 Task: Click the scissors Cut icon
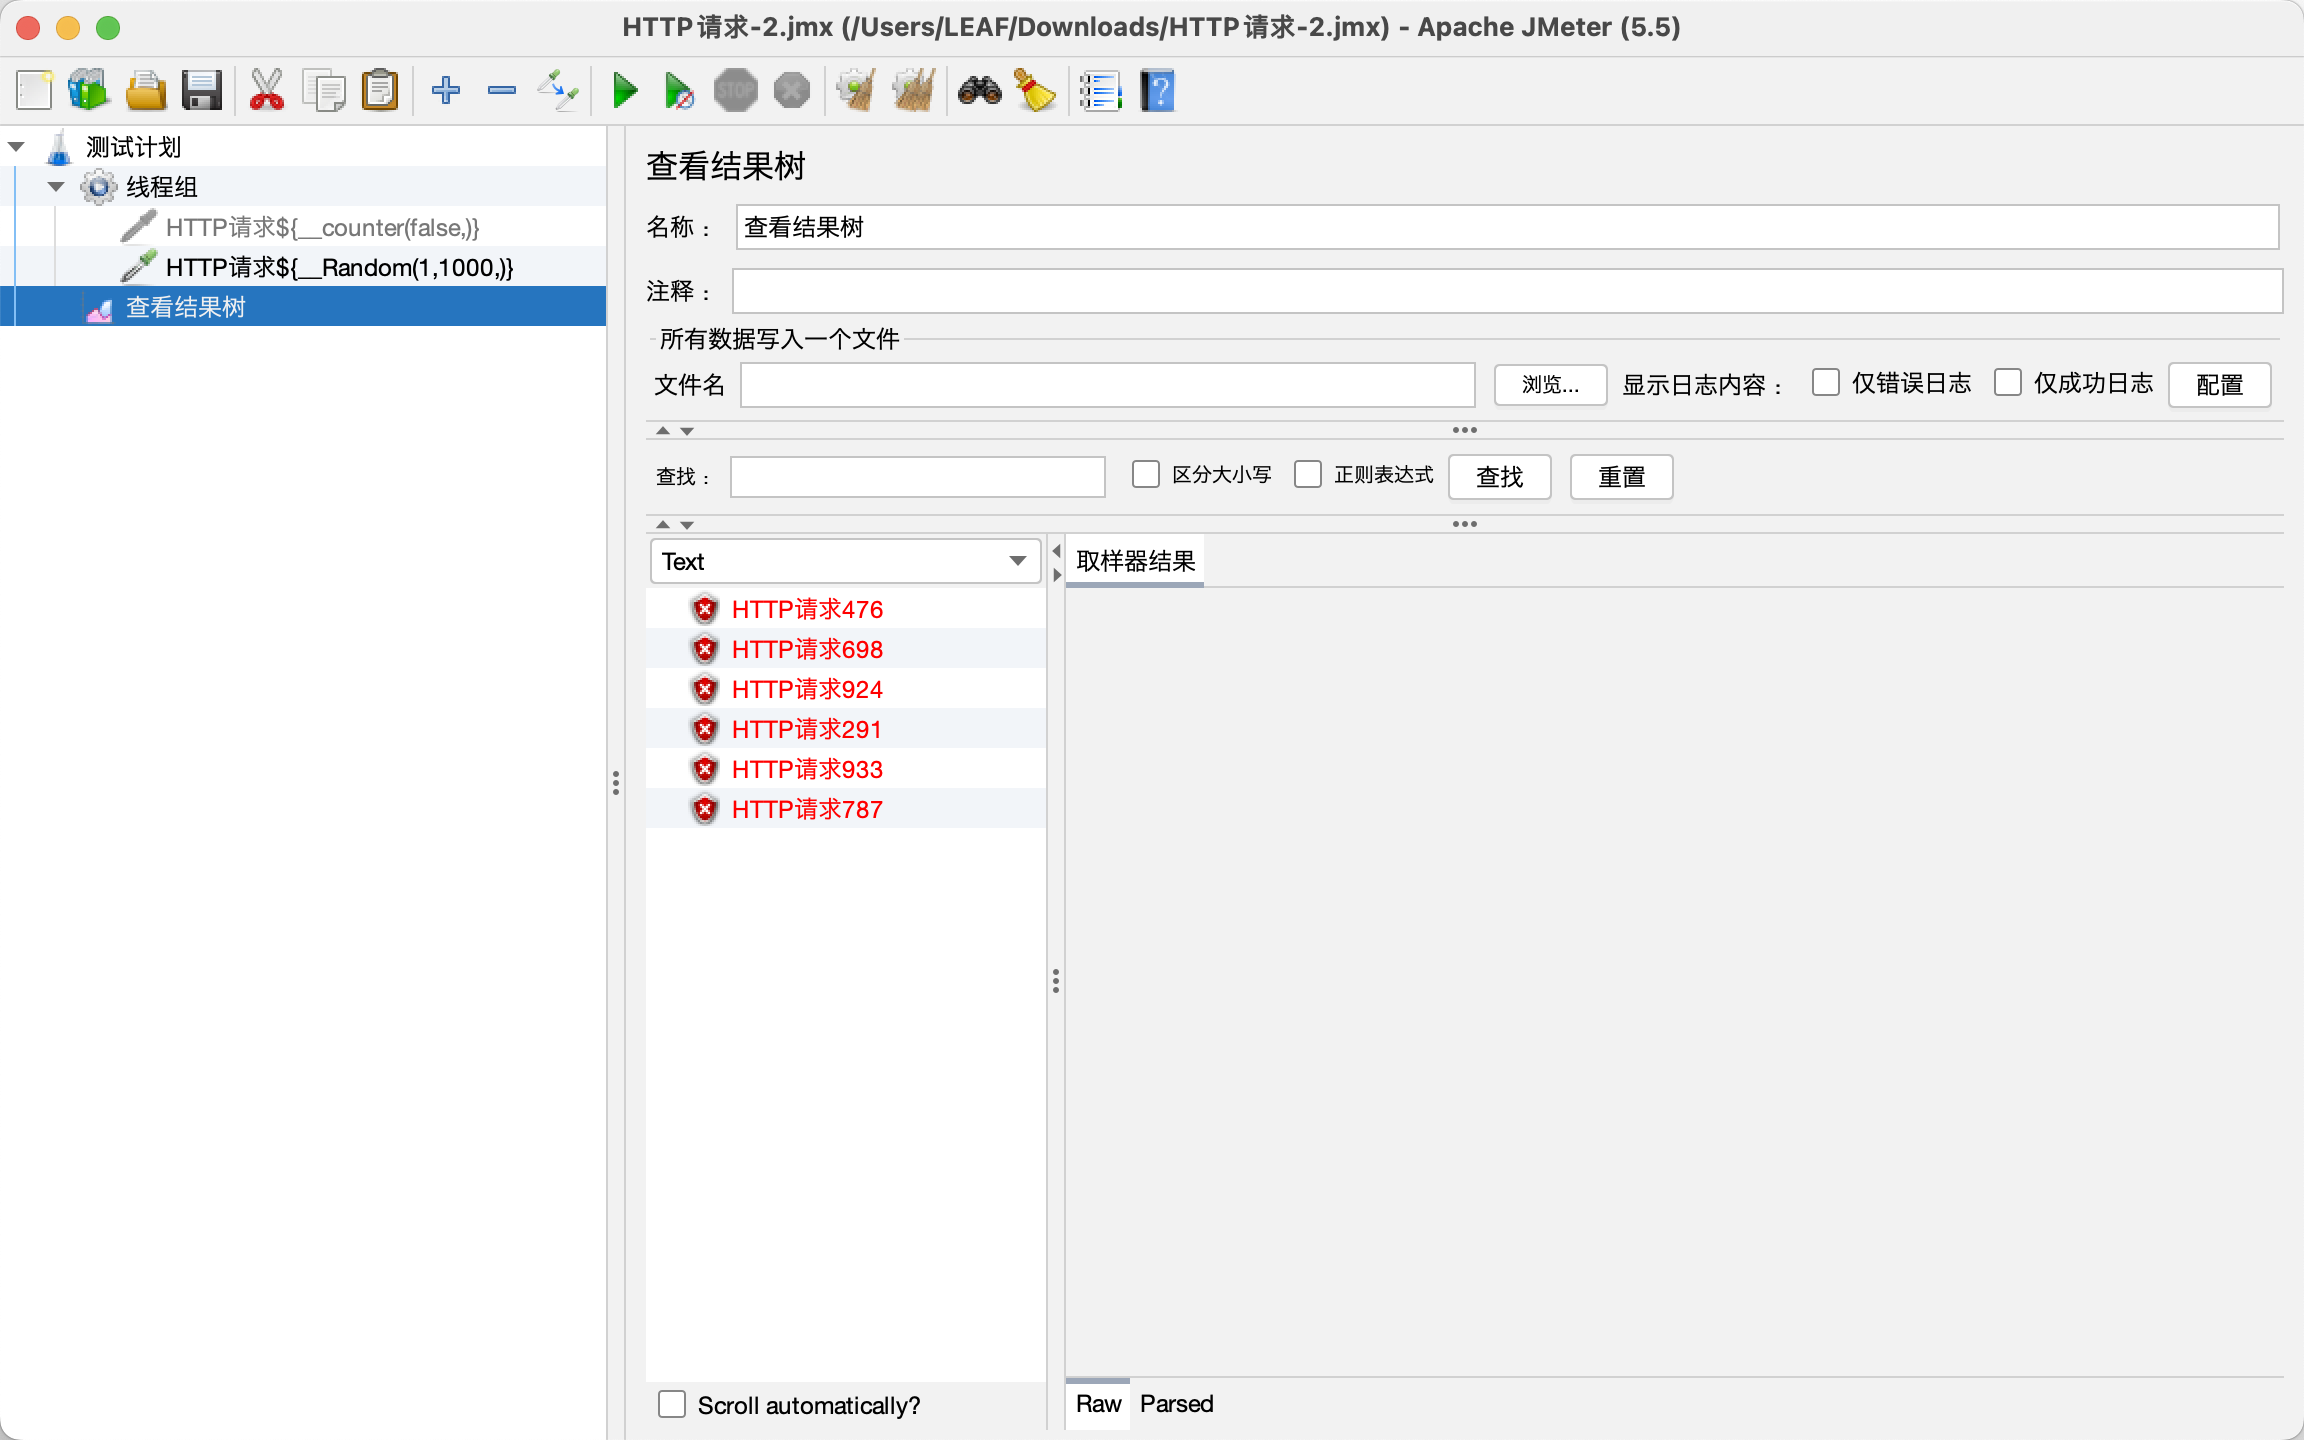pyautogui.click(x=266, y=91)
